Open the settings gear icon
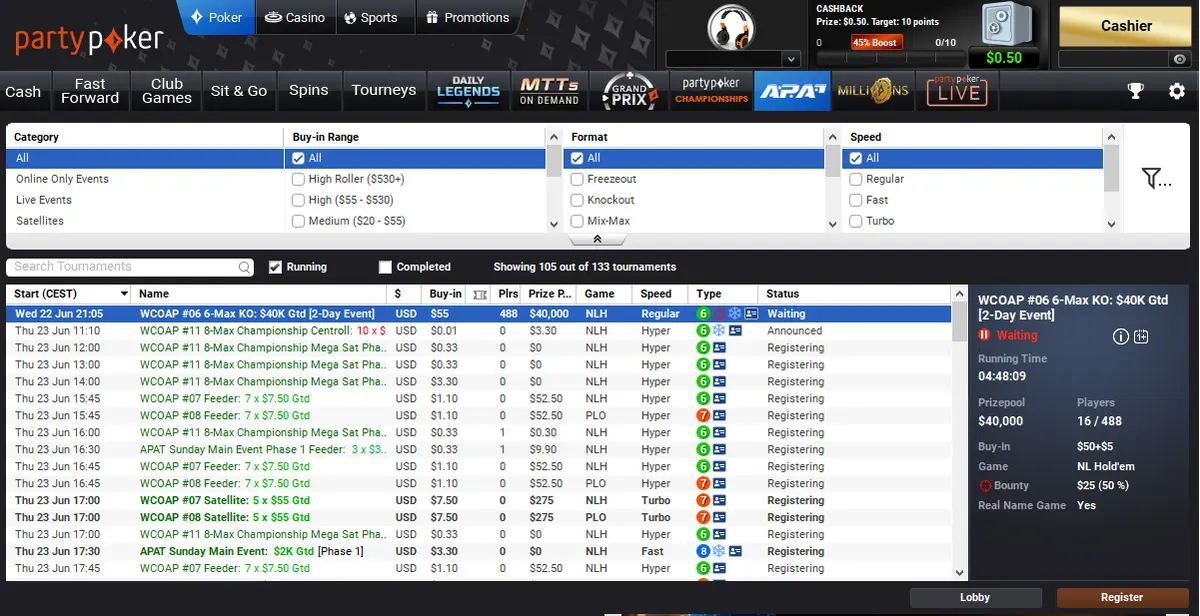The image size is (1200, 616). point(1176,91)
